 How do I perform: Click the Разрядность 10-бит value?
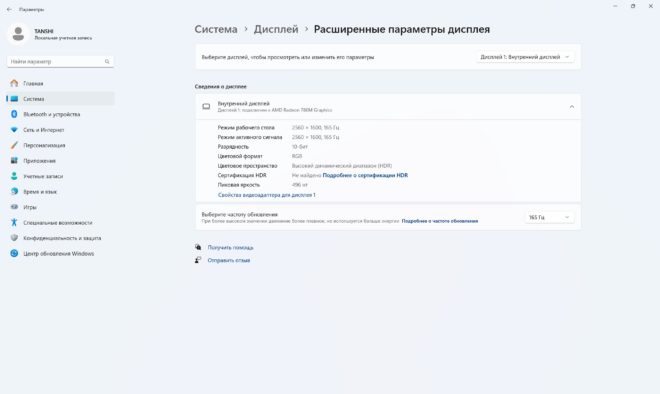(300, 146)
